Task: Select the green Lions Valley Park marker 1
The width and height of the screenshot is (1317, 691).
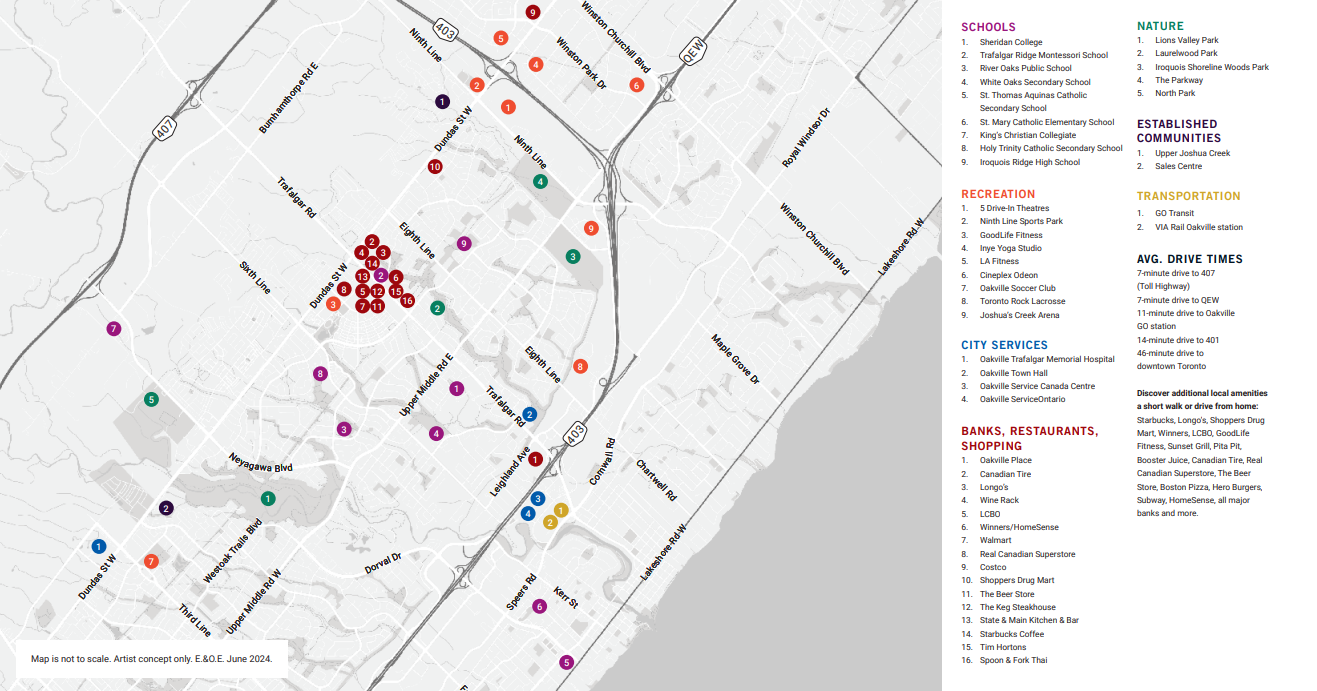Action: click(268, 498)
